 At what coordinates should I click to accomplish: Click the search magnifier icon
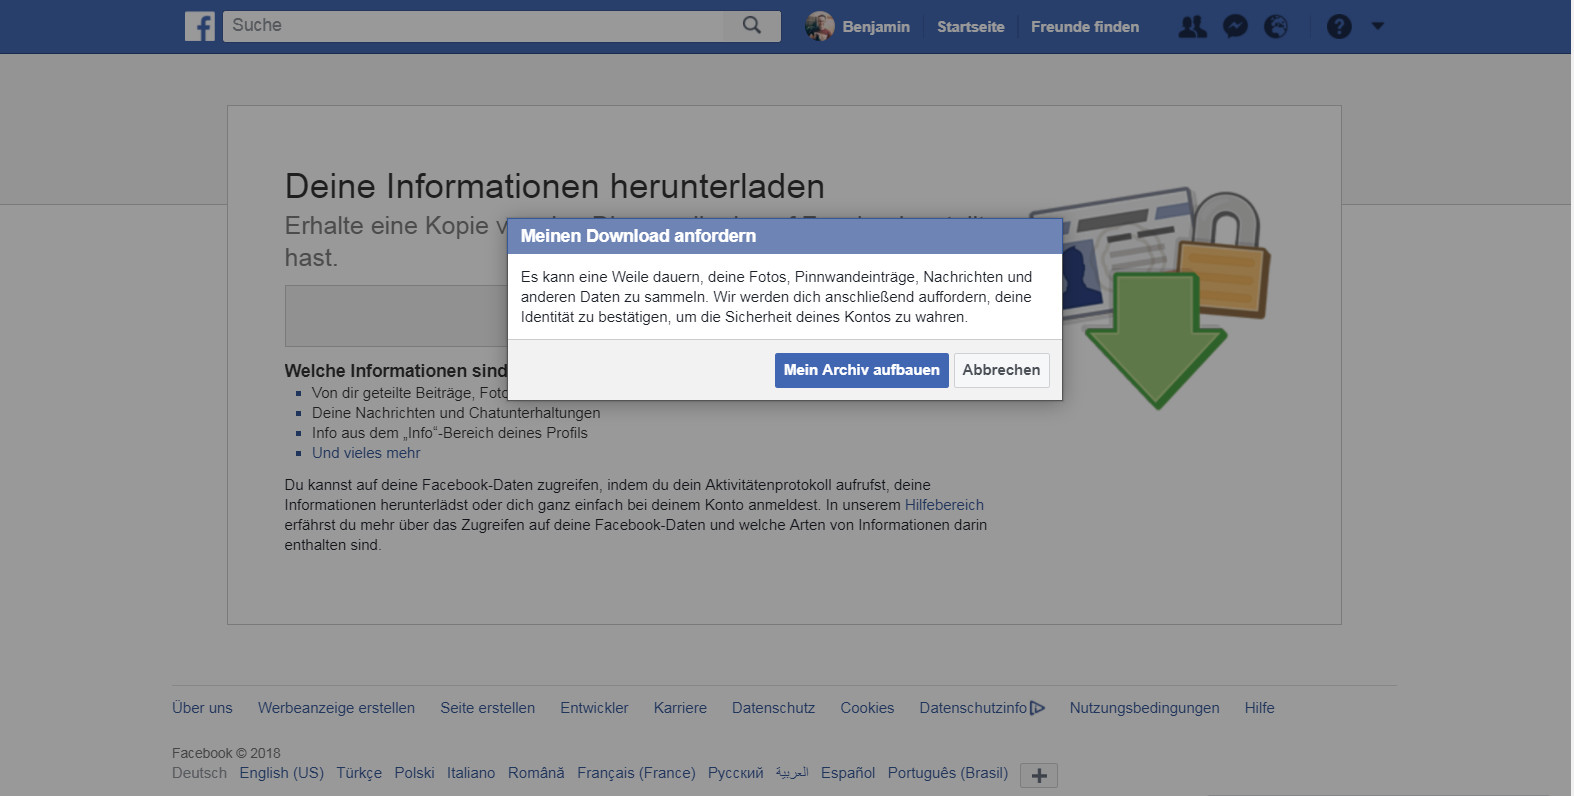752,25
